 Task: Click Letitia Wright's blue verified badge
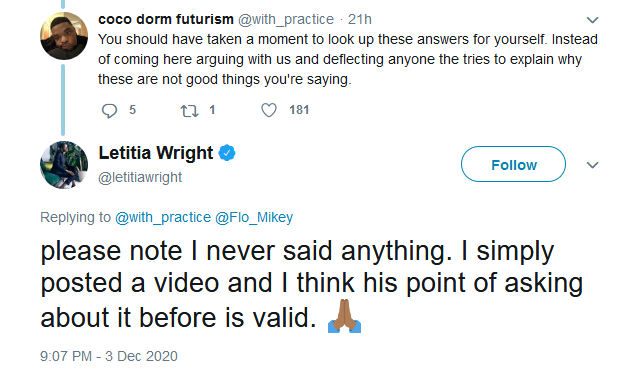(x=227, y=153)
